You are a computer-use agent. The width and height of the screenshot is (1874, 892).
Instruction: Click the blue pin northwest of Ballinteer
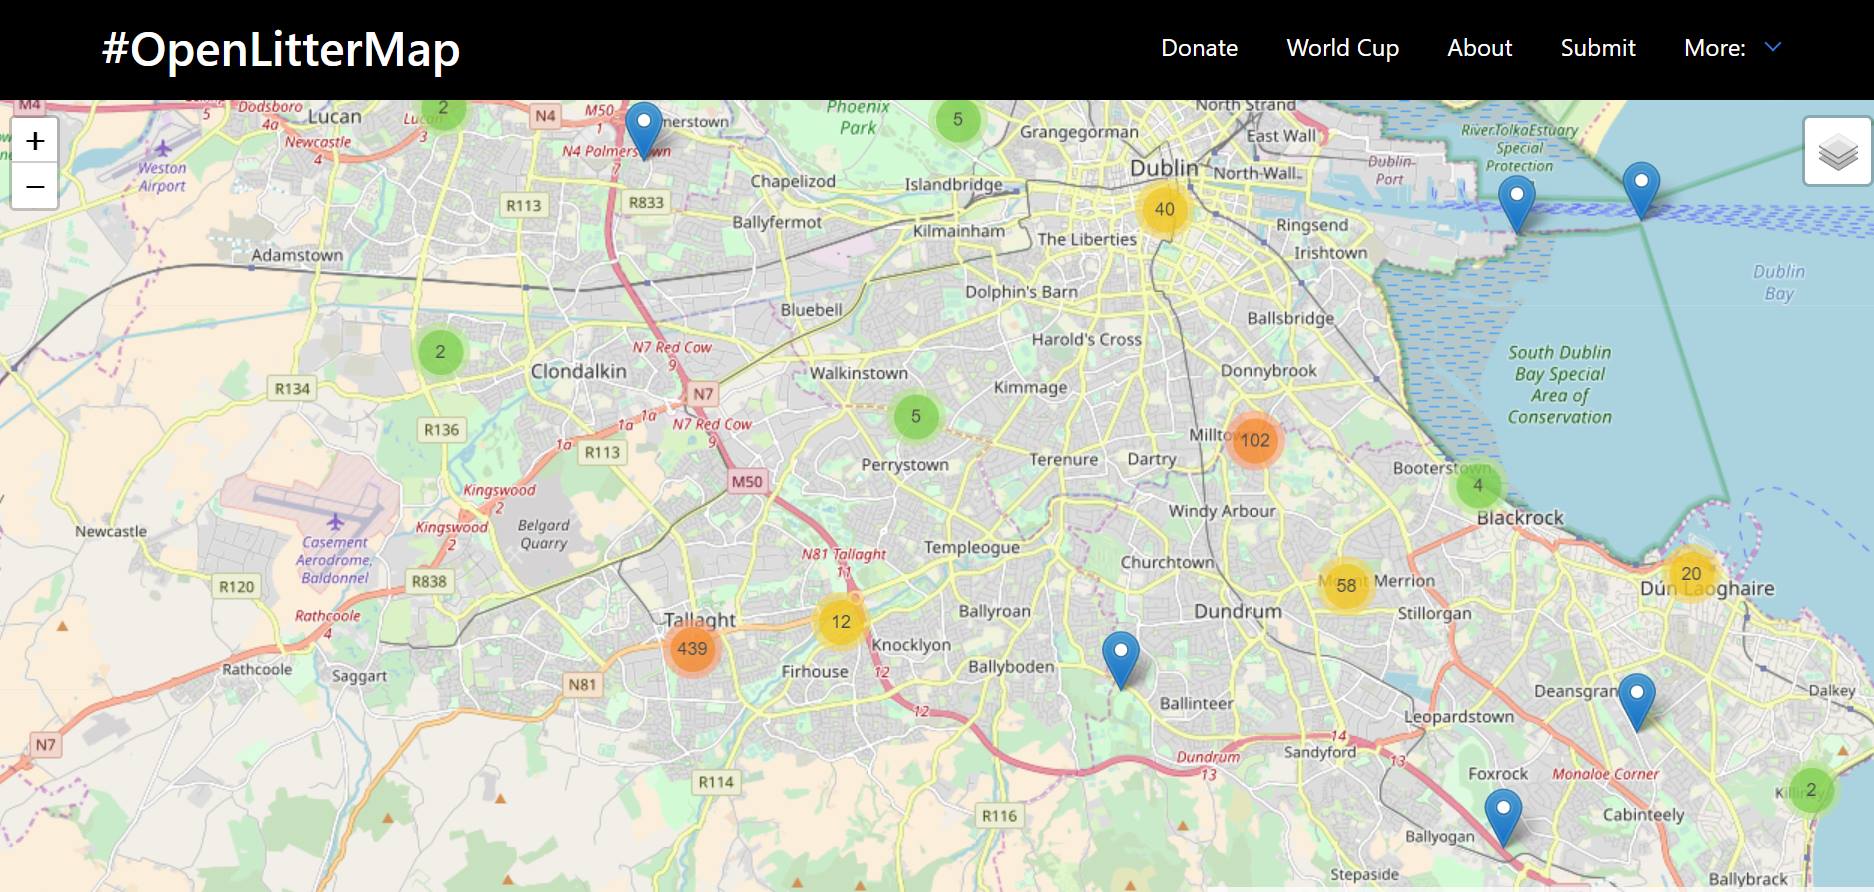[1121, 660]
